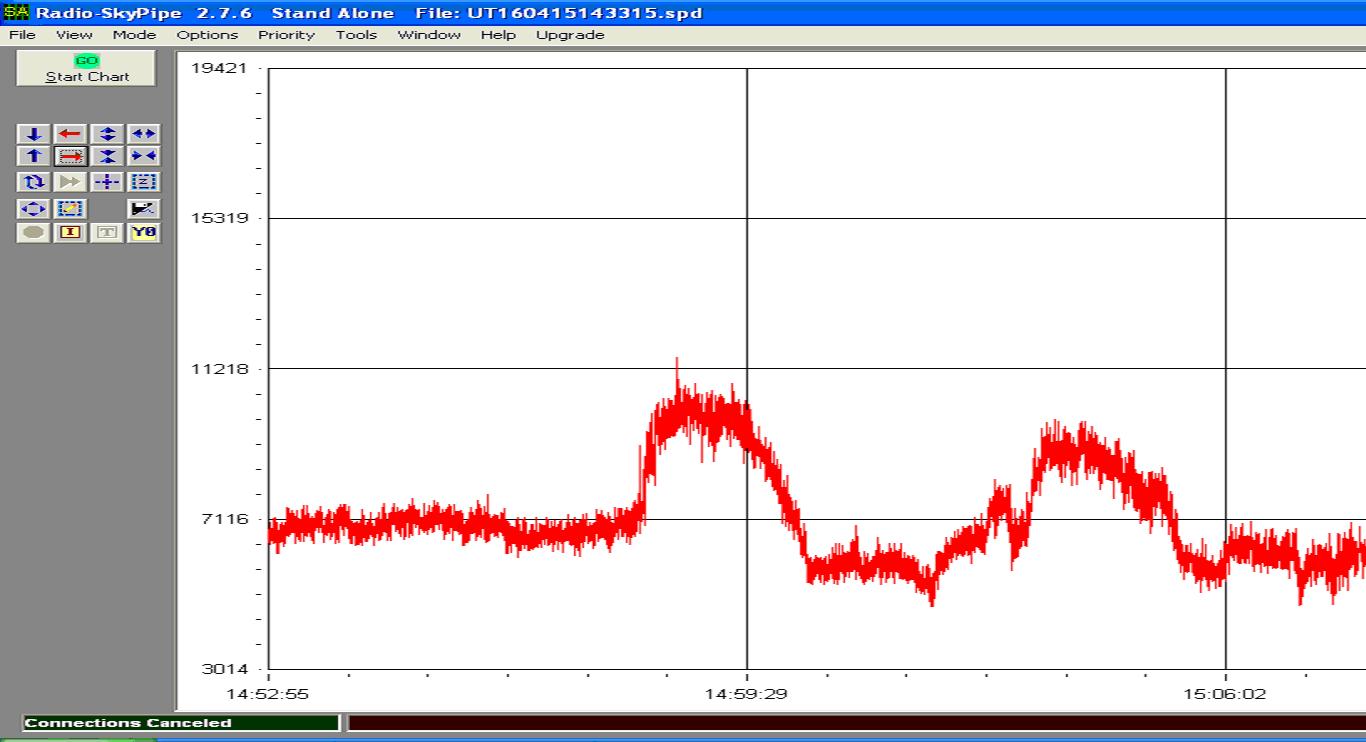Open the Help menu
This screenshot has width=1366, height=742.
coord(498,35)
